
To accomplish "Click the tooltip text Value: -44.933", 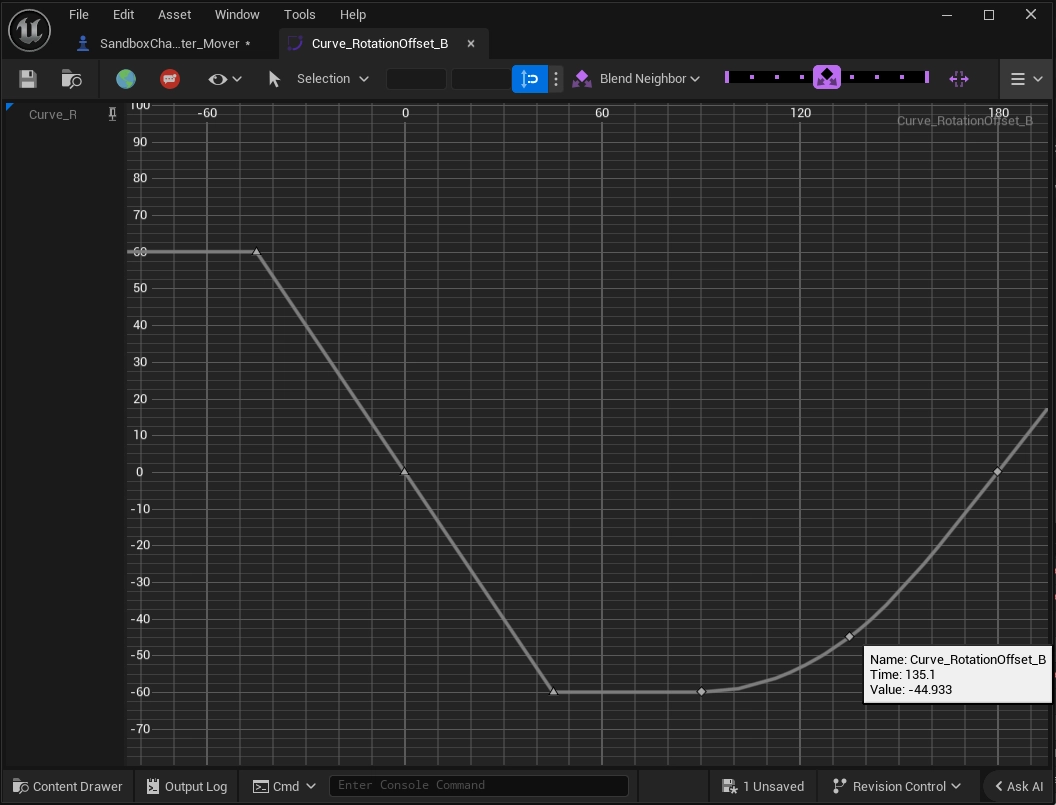I will coord(911,689).
